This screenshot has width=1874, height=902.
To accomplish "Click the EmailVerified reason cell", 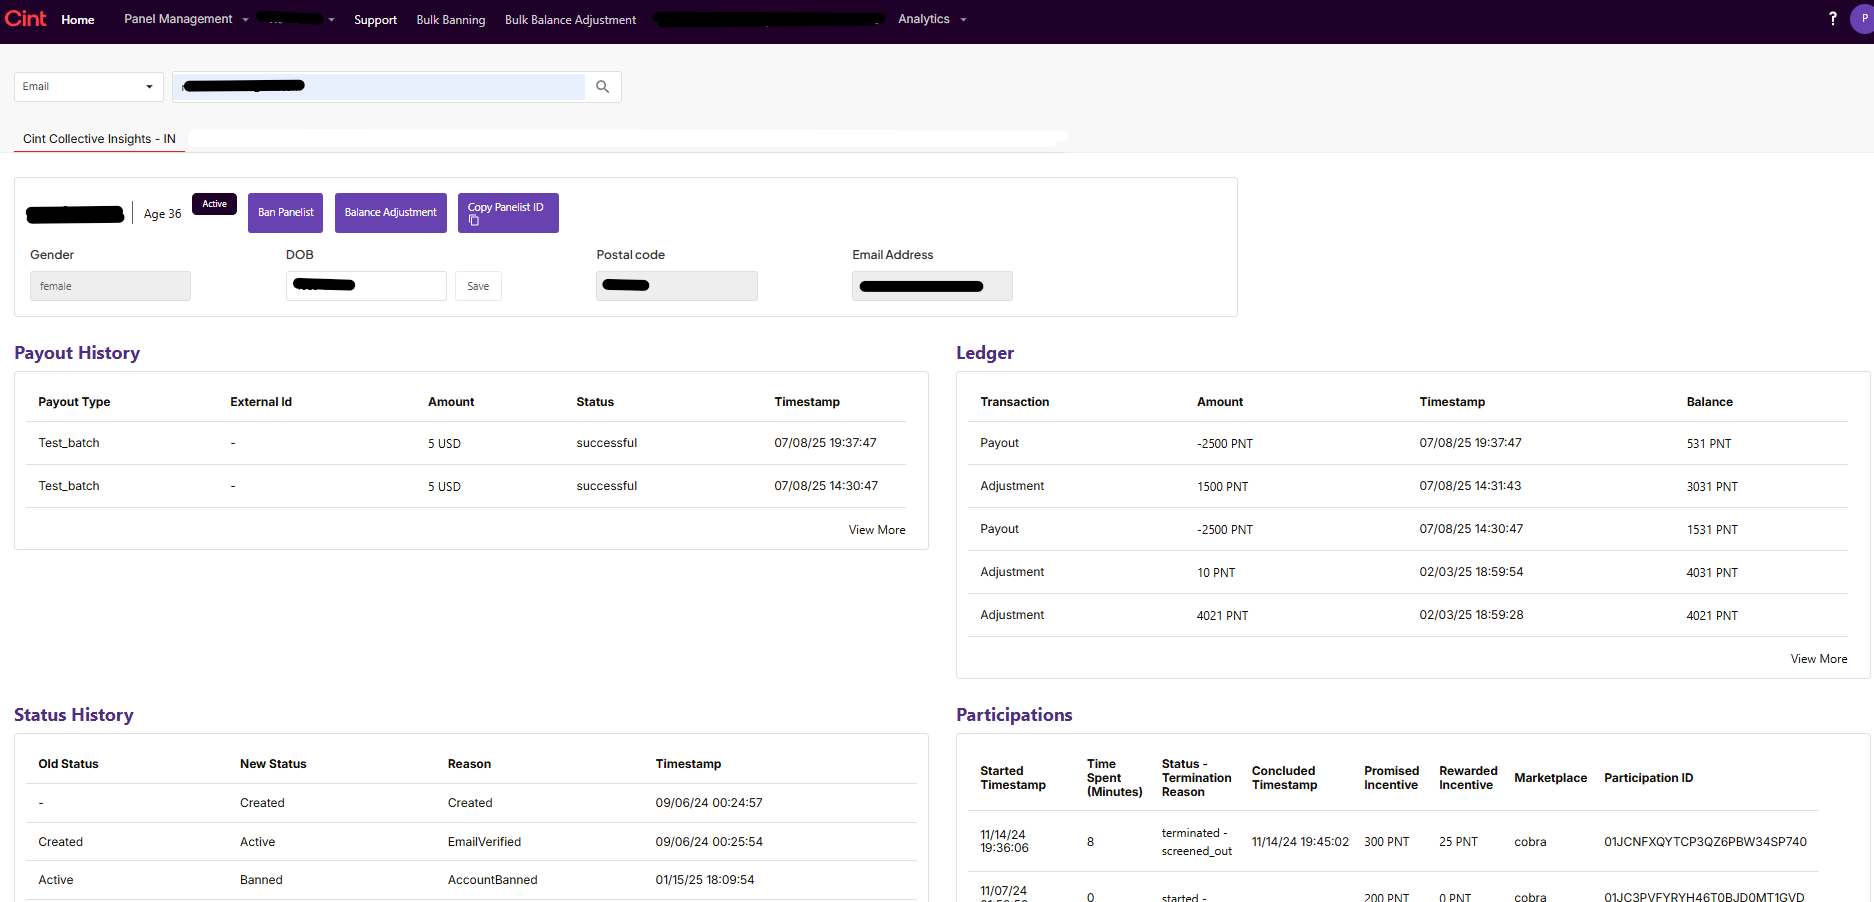I will point(484,842).
